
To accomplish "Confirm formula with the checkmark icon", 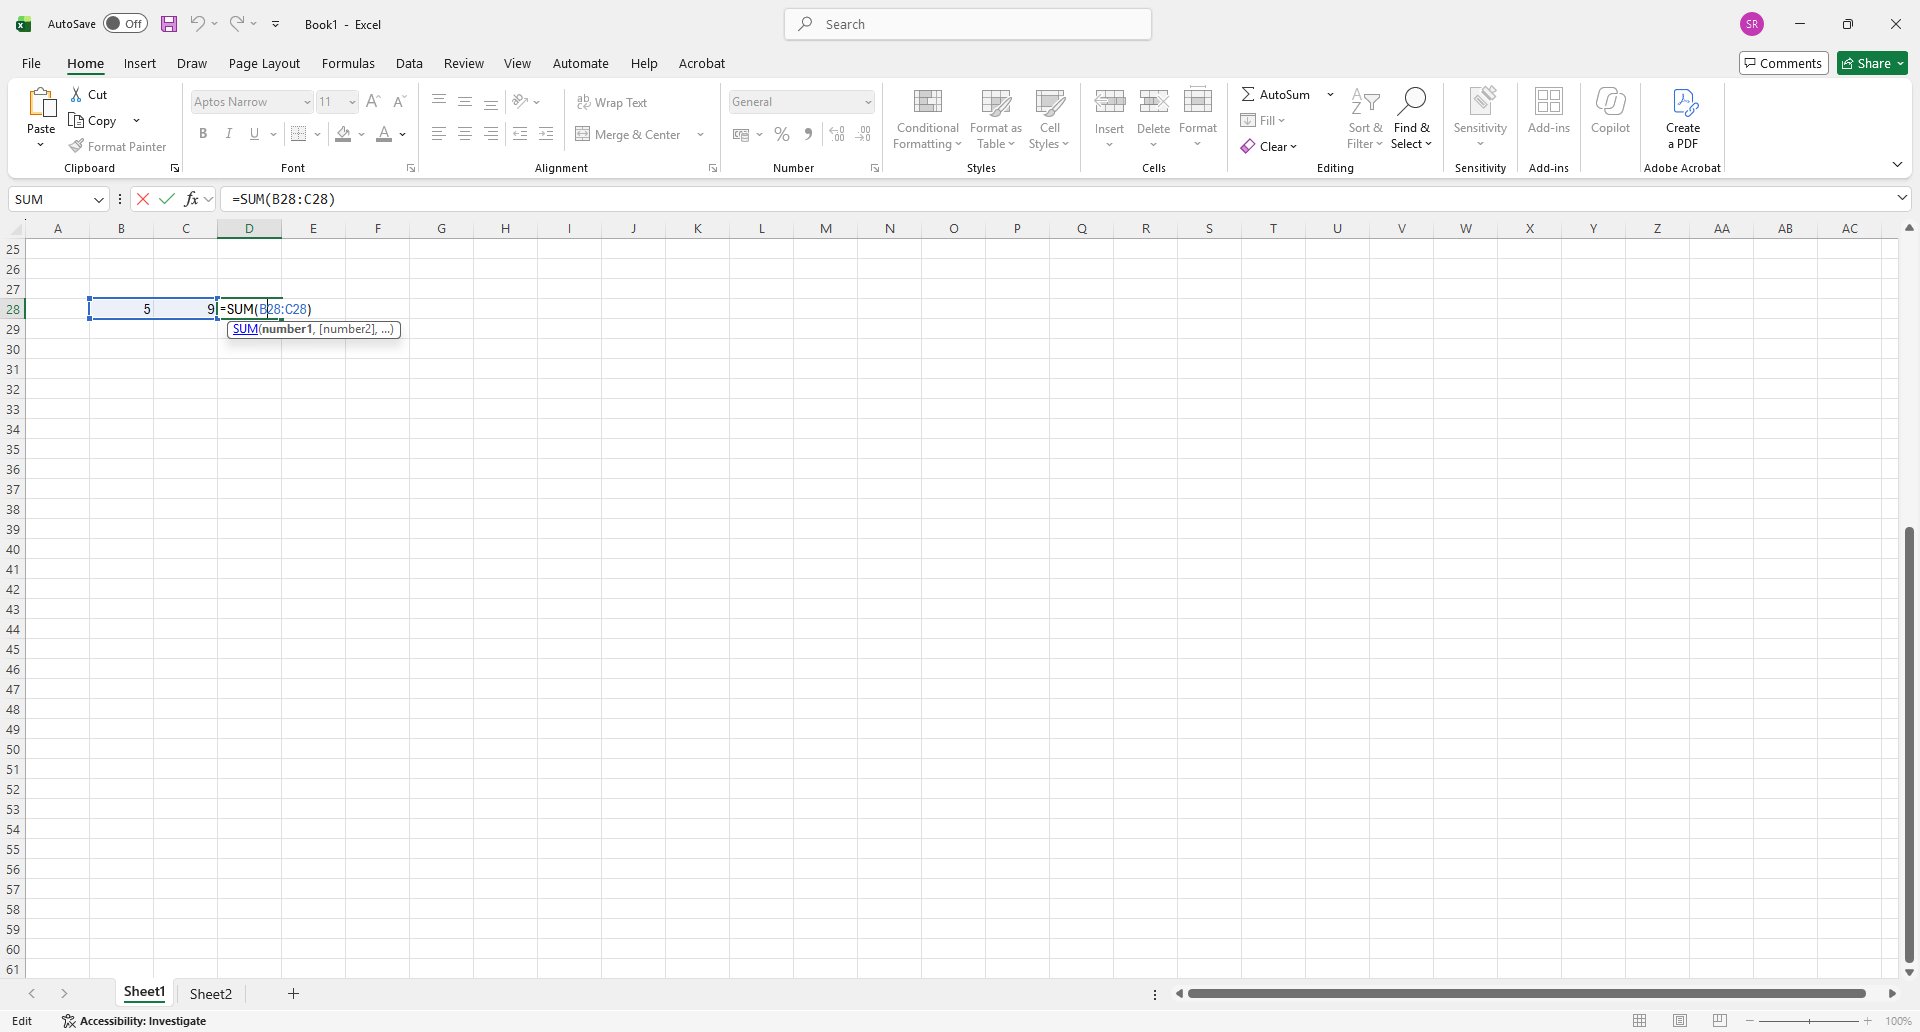I will tap(167, 199).
